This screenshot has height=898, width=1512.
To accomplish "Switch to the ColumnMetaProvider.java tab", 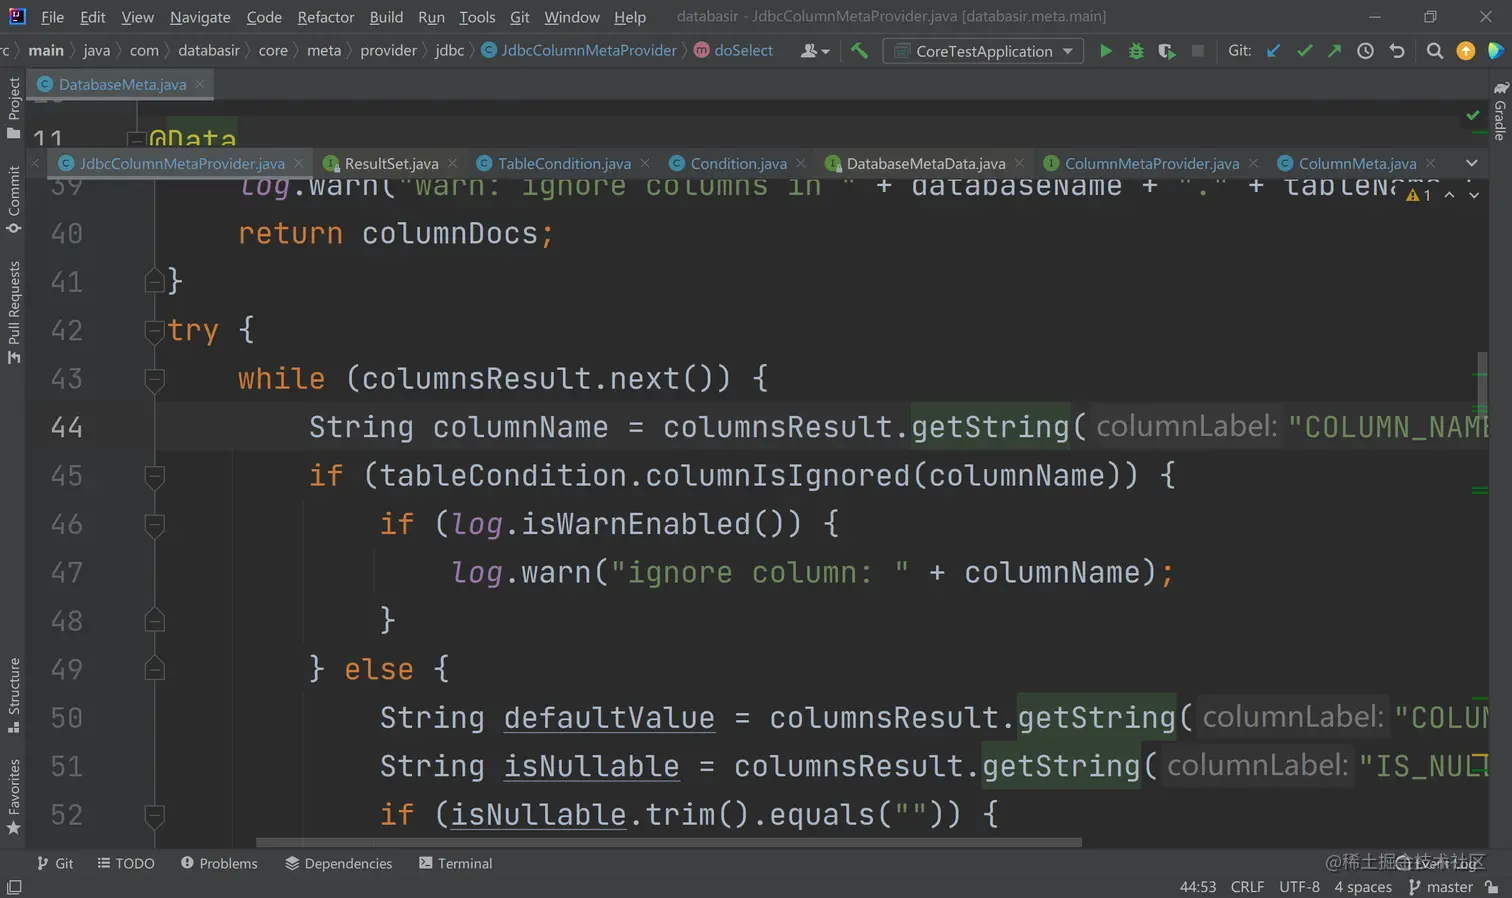I will coord(1152,163).
